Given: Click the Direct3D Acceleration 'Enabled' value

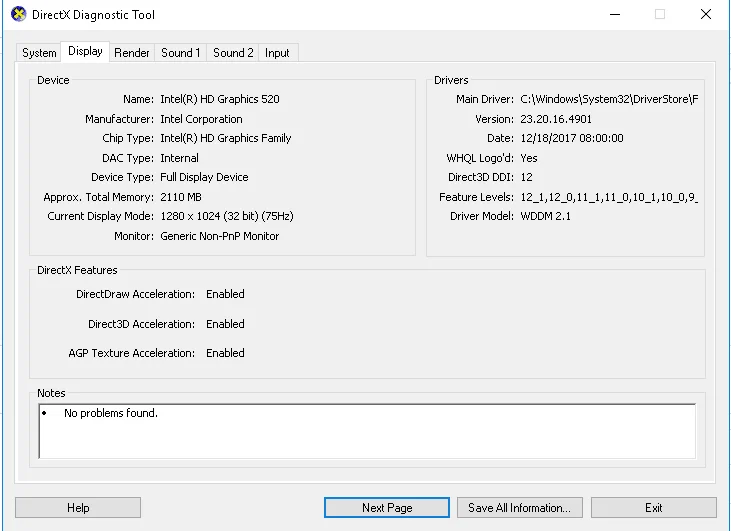Looking at the screenshot, I should (225, 324).
